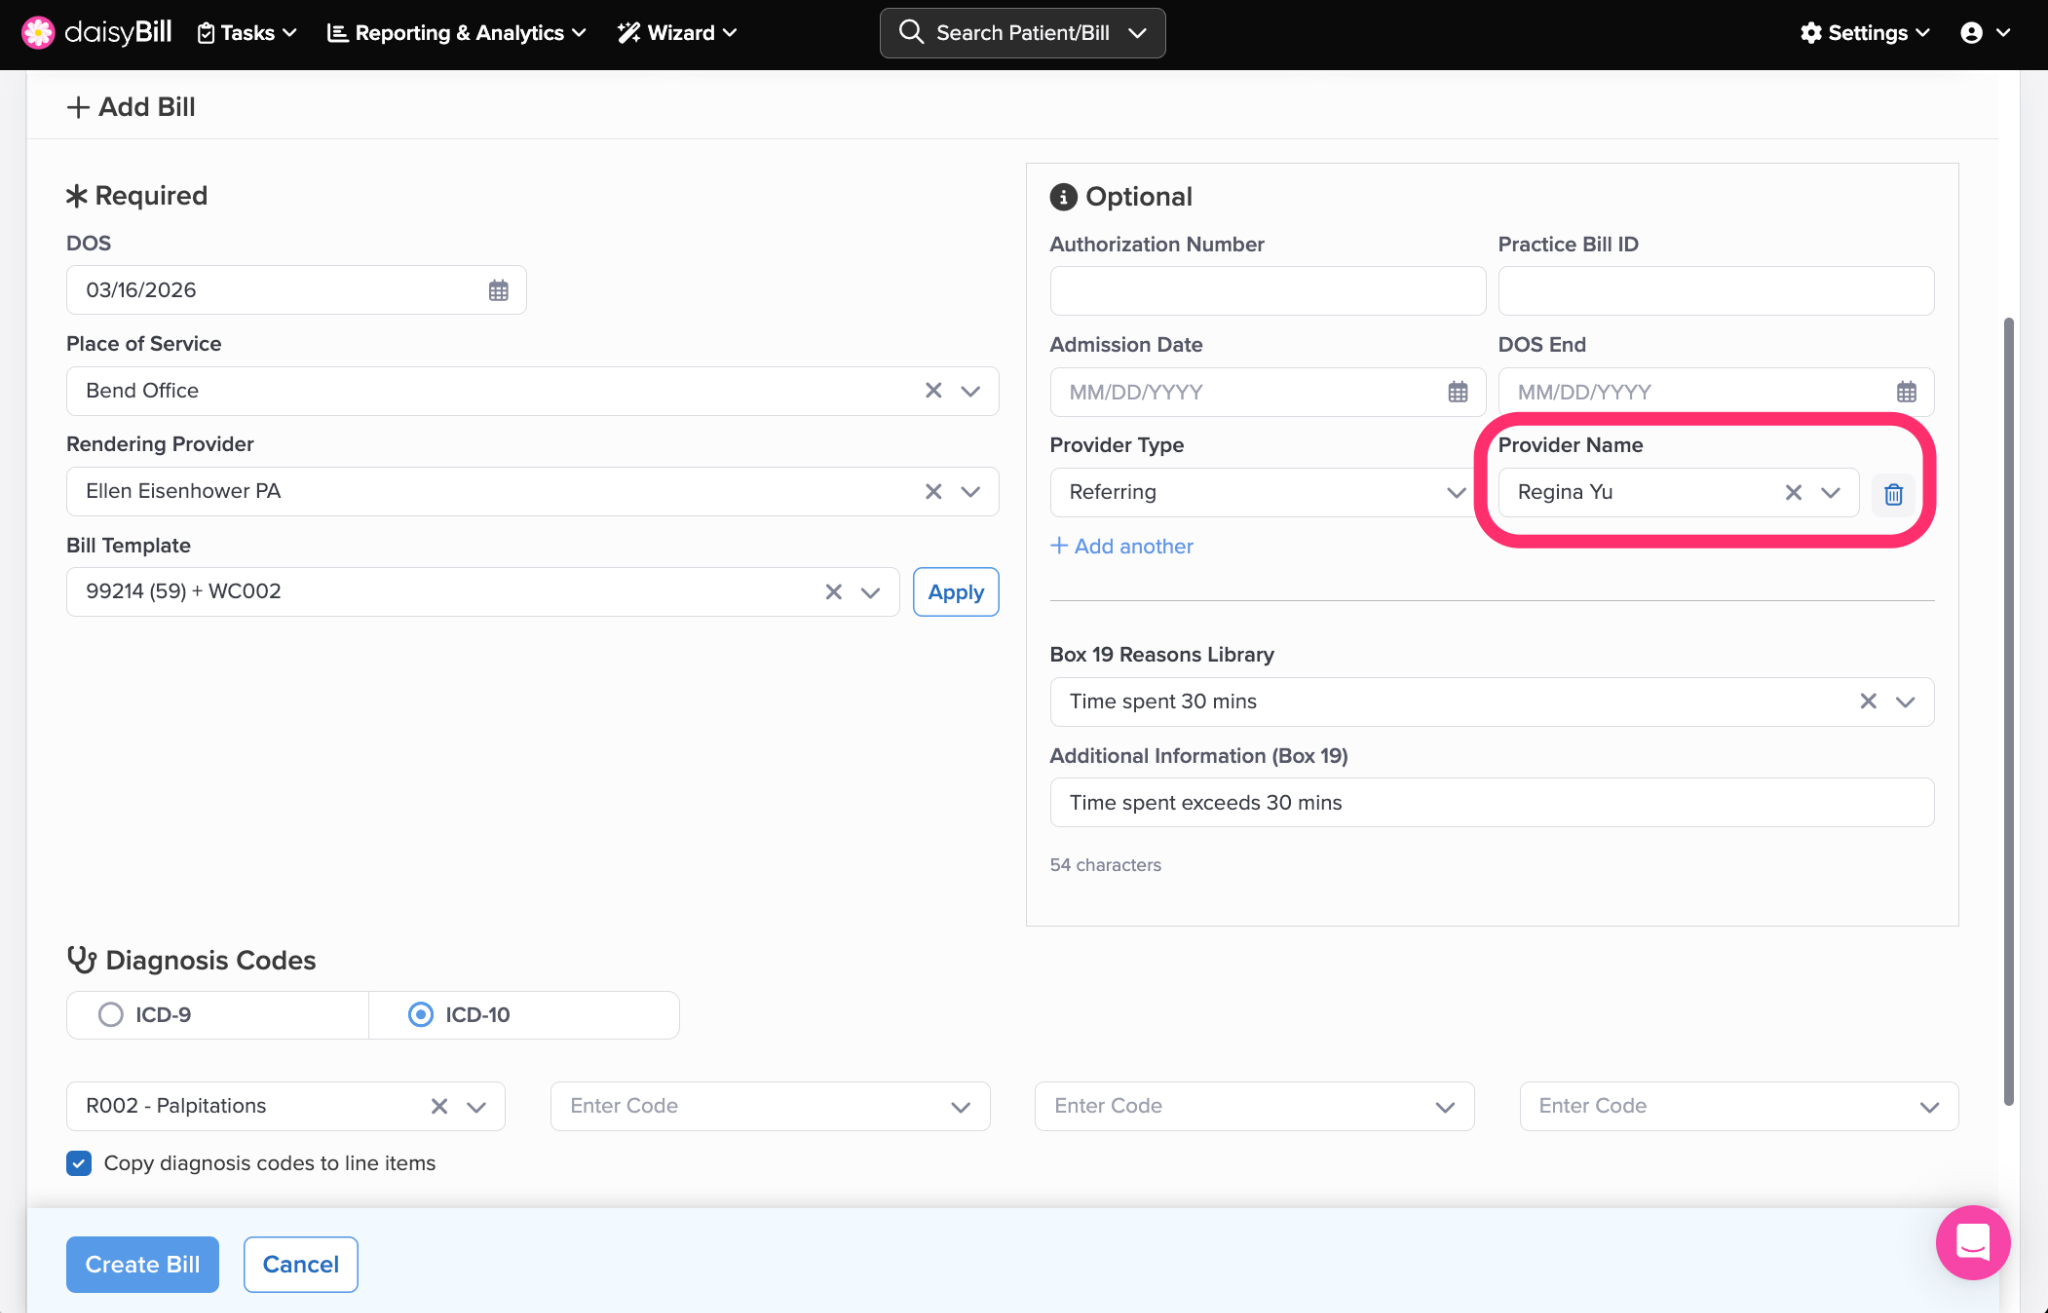Screen dimensions: 2048x1313
Task: Remove R002 Palpitations diagnosis code
Action: 439,1106
